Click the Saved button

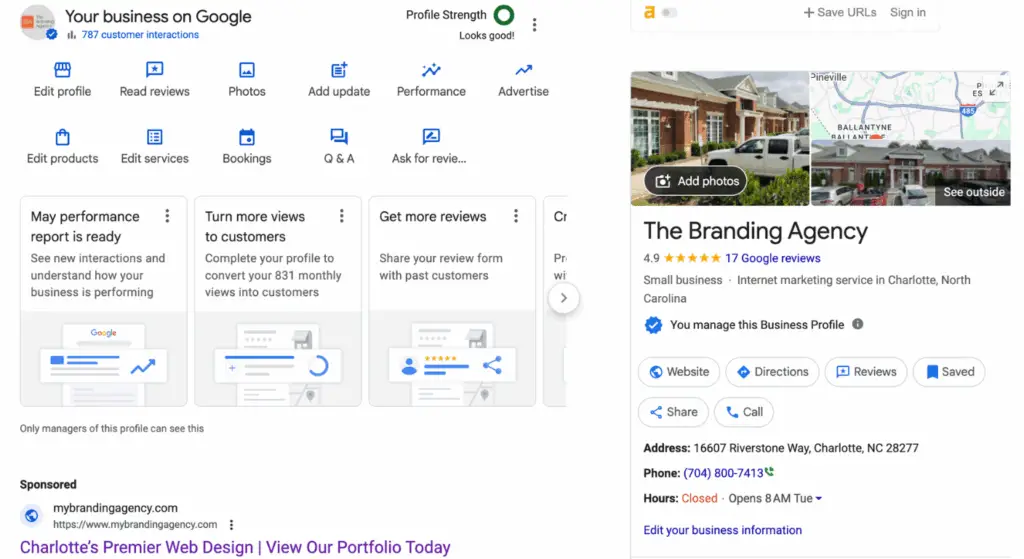(950, 372)
